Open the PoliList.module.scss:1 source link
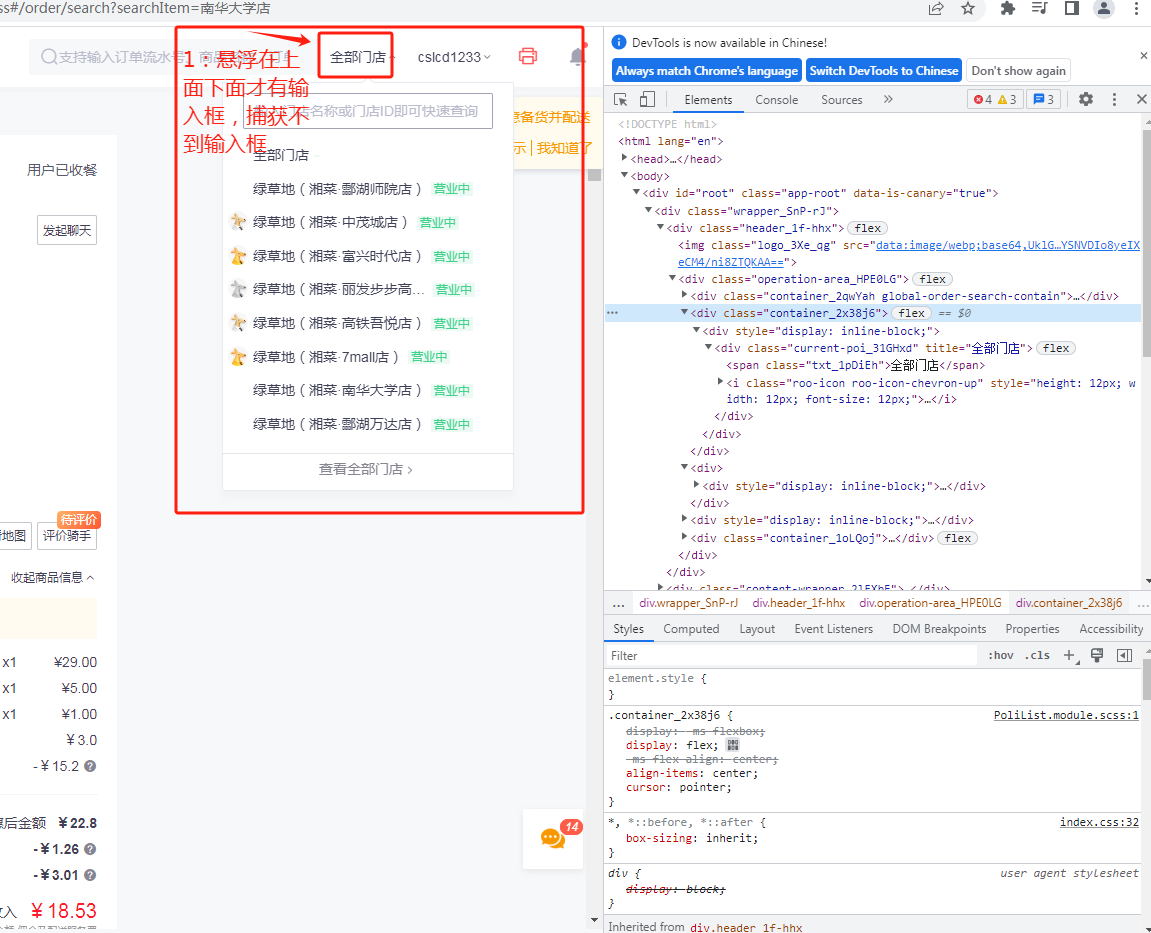Viewport: 1151px width, 933px height. (1065, 715)
